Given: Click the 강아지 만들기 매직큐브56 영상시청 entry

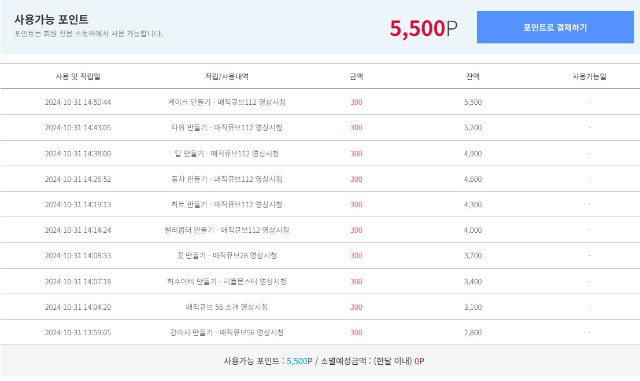Looking at the screenshot, I should [227, 332].
